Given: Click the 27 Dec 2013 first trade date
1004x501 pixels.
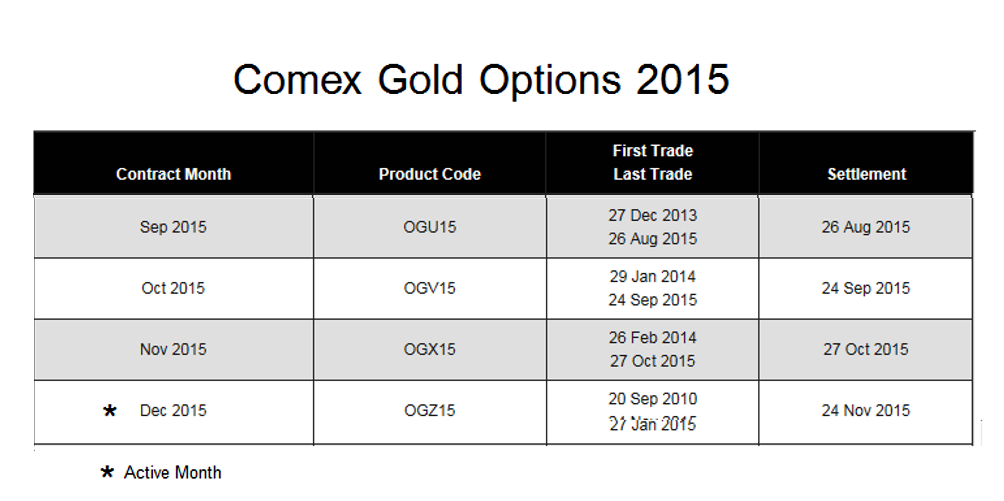Looking at the screenshot, I should tap(652, 215).
